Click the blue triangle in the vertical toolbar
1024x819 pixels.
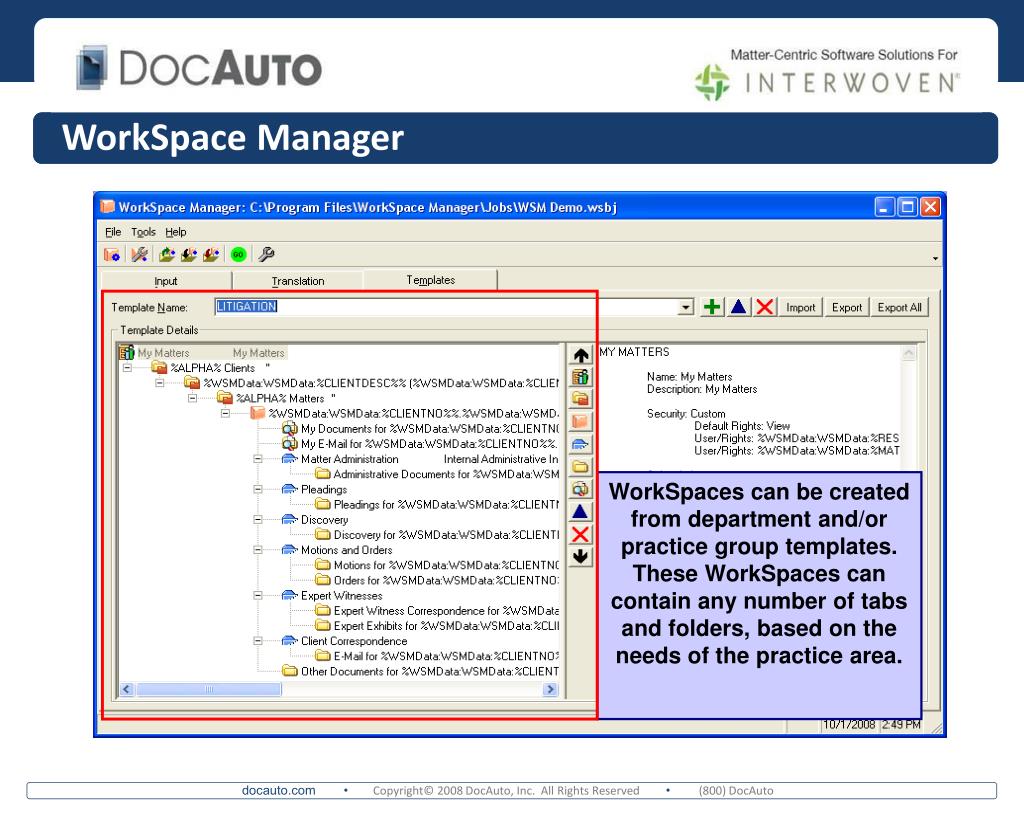click(581, 511)
